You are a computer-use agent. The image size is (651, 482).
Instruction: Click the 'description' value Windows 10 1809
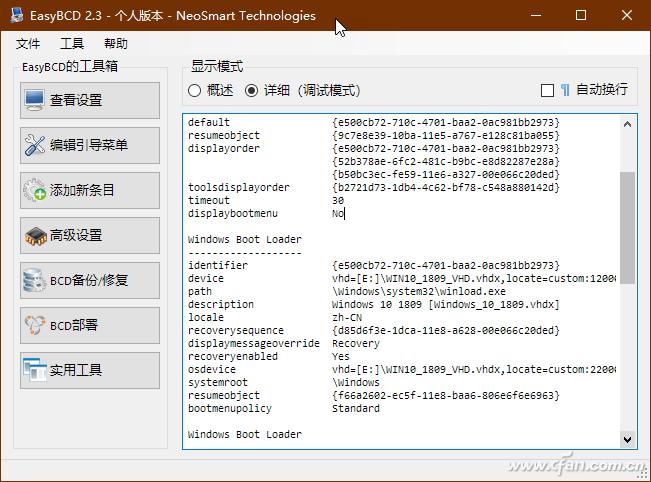pos(445,305)
